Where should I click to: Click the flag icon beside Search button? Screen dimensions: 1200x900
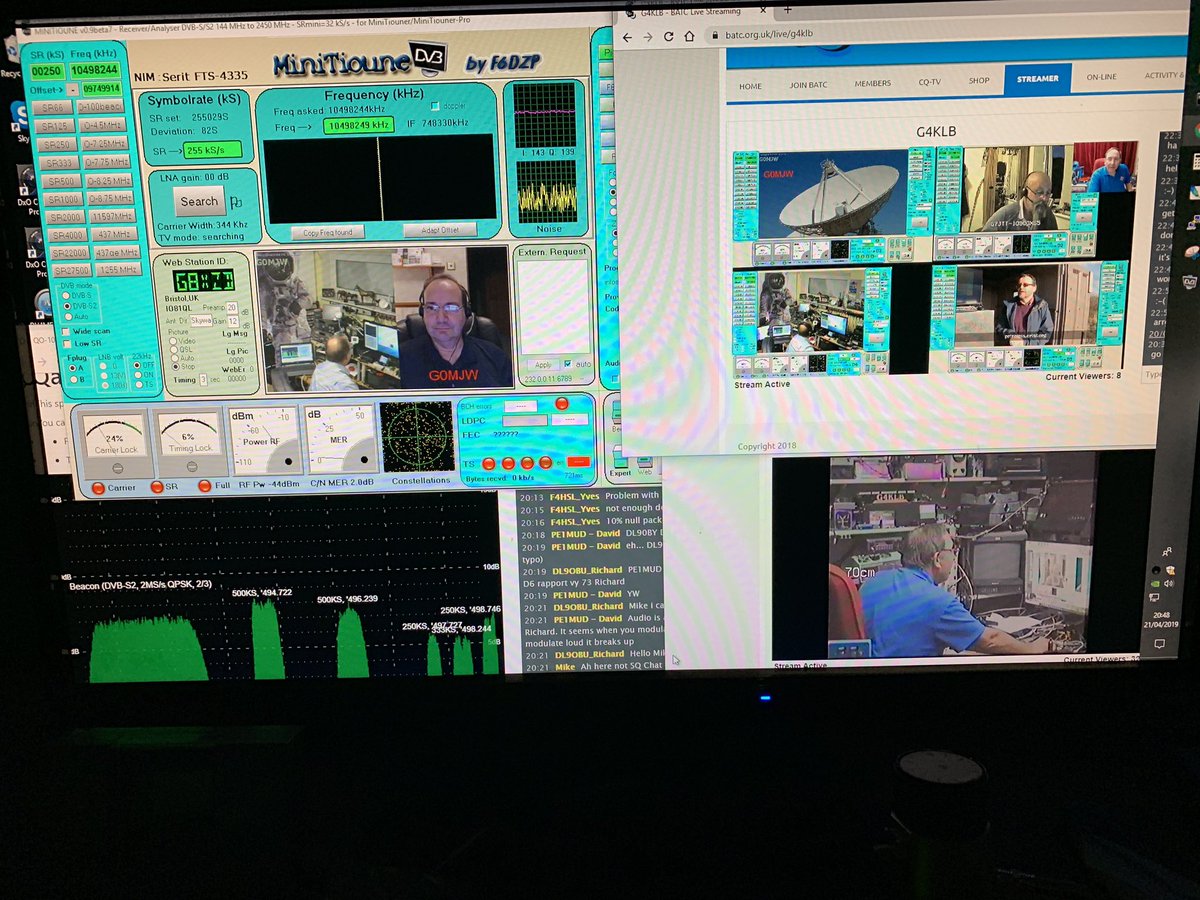point(236,201)
